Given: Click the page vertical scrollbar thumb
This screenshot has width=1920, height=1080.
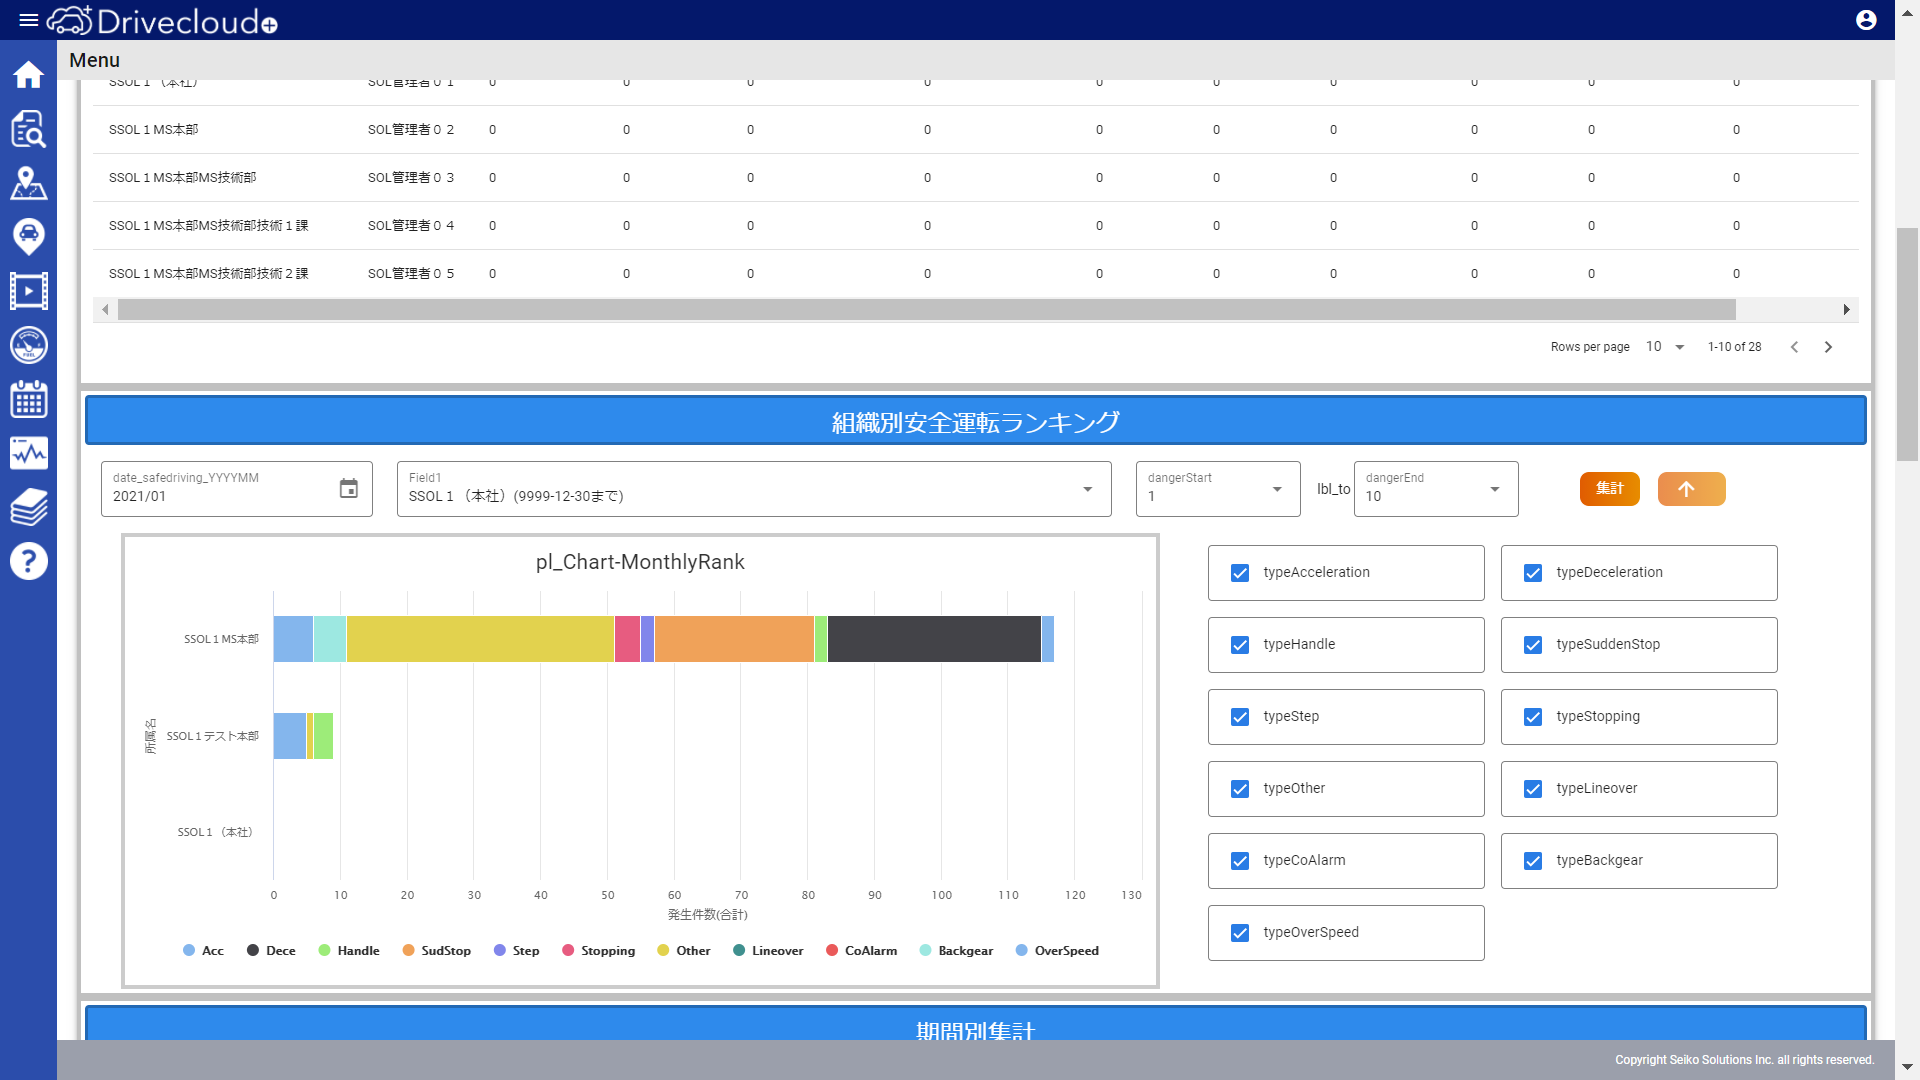Looking at the screenshot, I should pos(1907,345).
